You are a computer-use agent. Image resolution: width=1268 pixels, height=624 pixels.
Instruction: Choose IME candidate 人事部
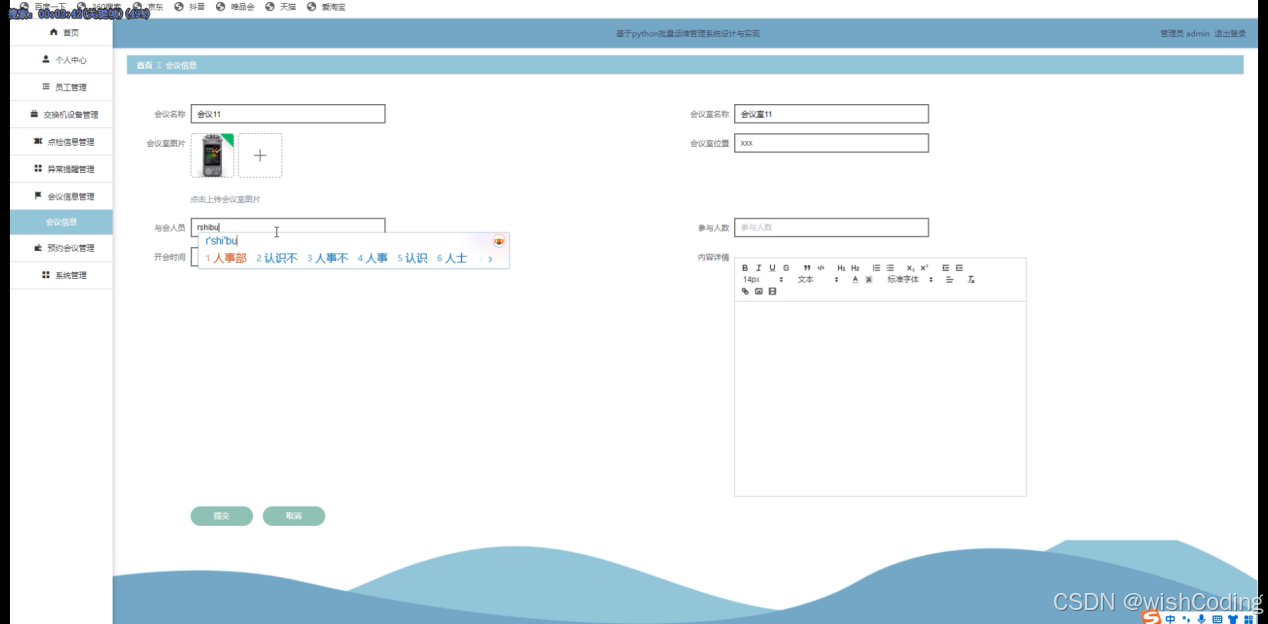[226, 259]
